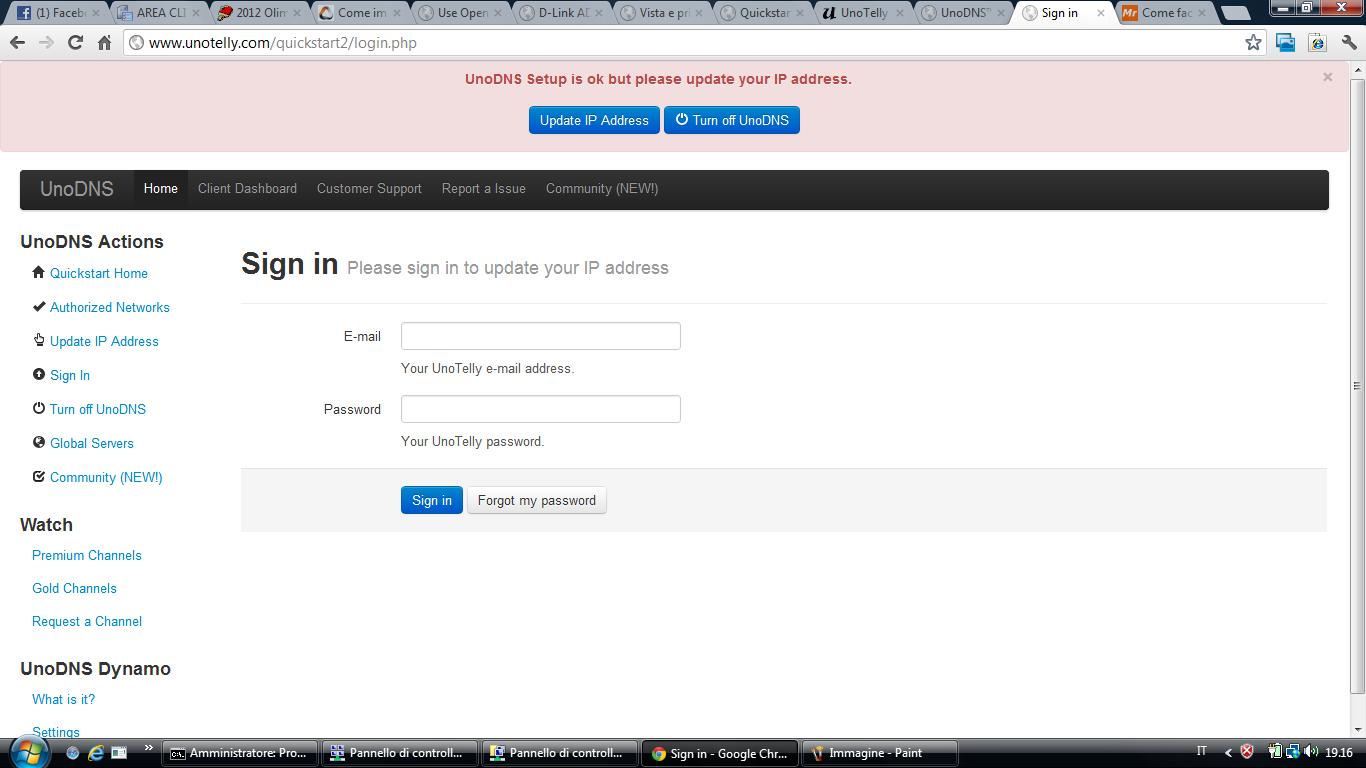
Task: Open Chrome wrench settings menu
Action: (x=1349, y=43)
